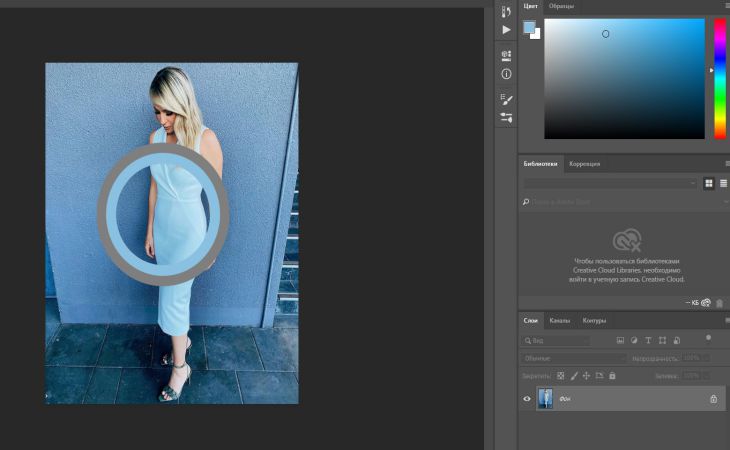Image resolution: width=730 pixels, height=450 pixels.
Task: Toggle lock position icon
Action: [587, 376]
